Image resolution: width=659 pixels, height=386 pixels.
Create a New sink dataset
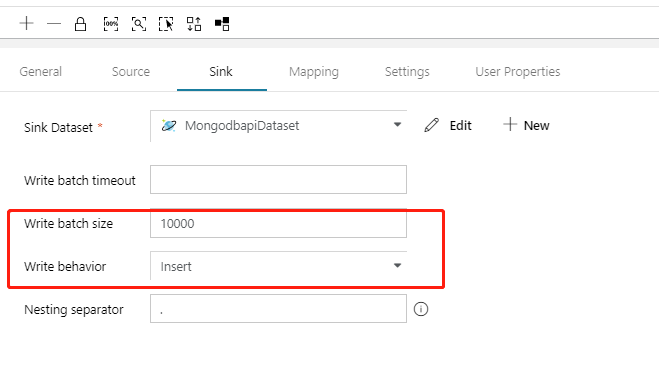526,125
